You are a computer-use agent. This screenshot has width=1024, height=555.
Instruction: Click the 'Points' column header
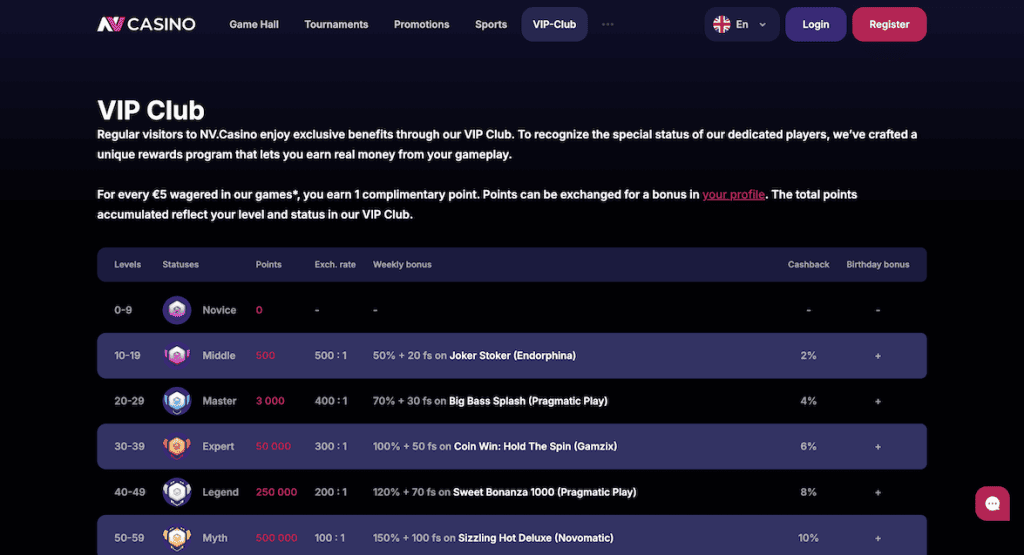tap(268, 264)
